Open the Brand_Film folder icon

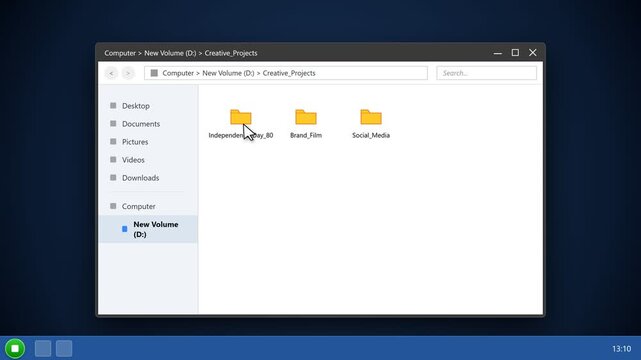click(x=306, y=117)
